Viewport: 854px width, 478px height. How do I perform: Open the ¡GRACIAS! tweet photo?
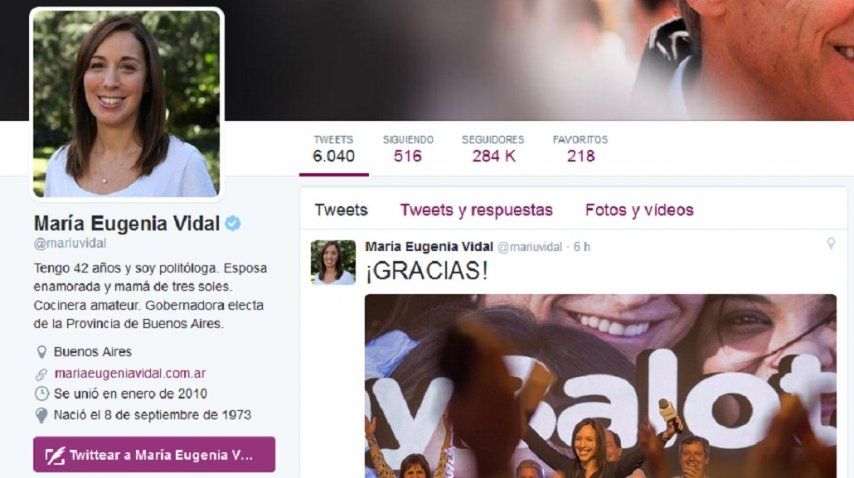click(600, 386)
